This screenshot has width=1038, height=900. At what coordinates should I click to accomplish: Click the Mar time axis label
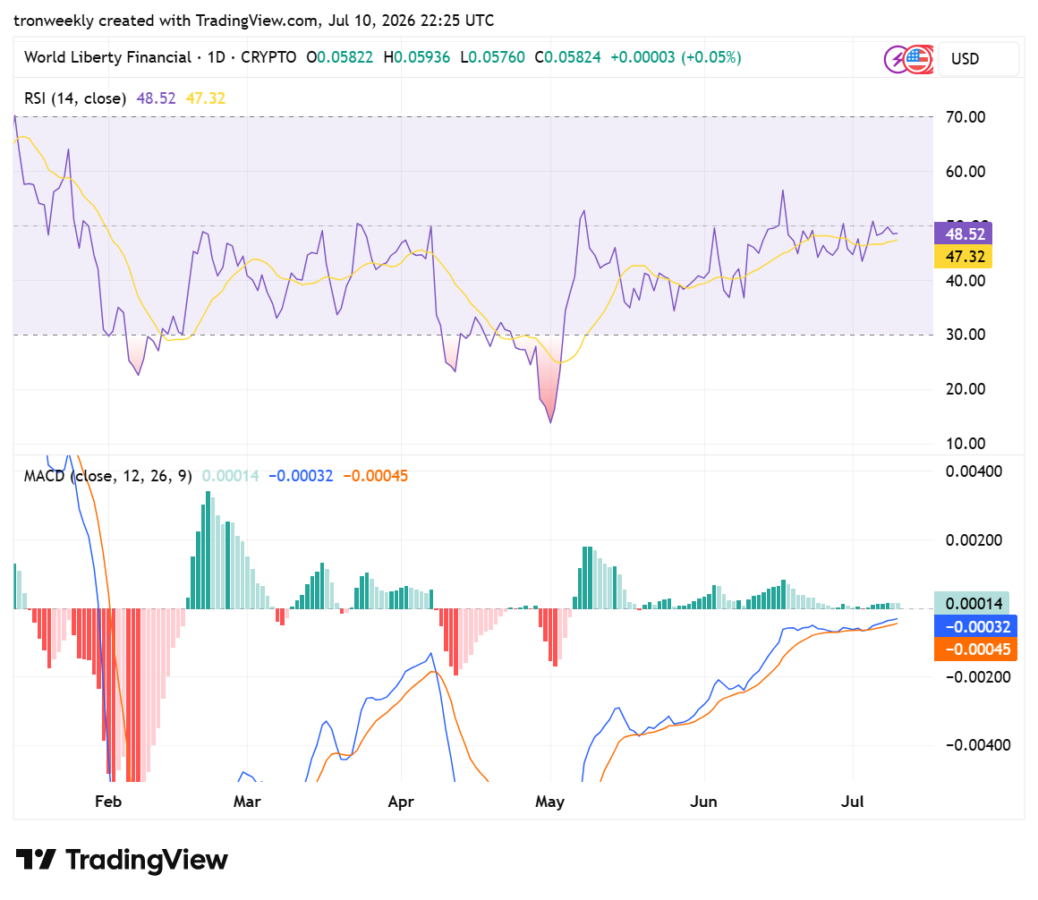[x=247, y=801]
